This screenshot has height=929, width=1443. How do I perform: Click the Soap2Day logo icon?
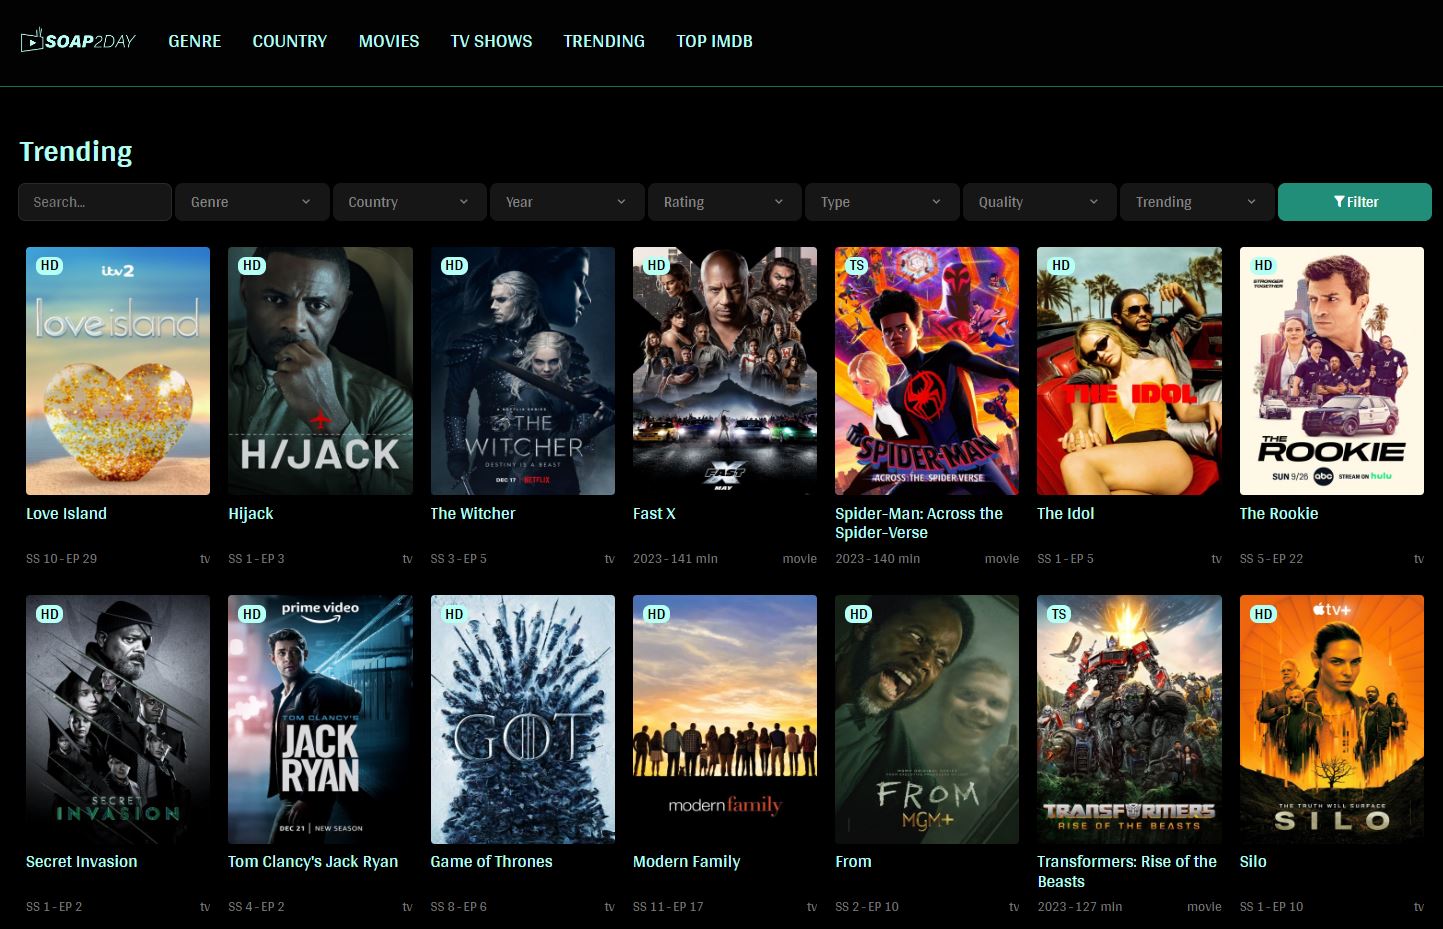[32, 41]
